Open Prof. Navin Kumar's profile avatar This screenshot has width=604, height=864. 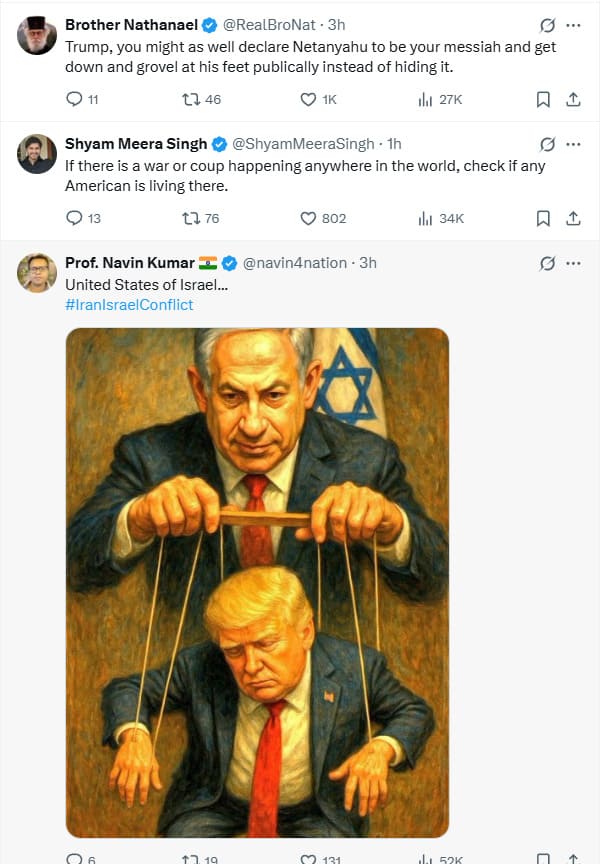click(36, 273)
